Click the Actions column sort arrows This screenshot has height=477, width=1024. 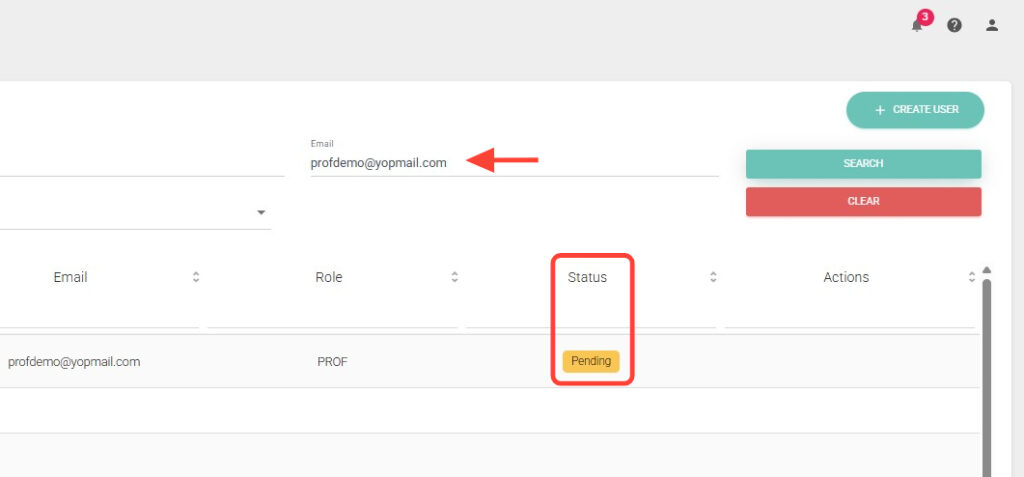point(971,277)
